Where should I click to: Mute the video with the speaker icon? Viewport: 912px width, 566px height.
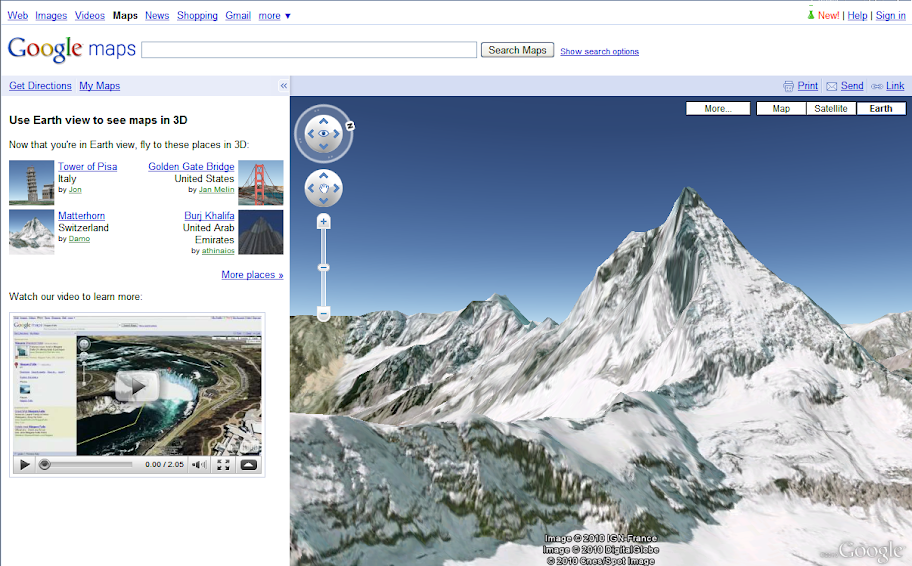[200, 464]
